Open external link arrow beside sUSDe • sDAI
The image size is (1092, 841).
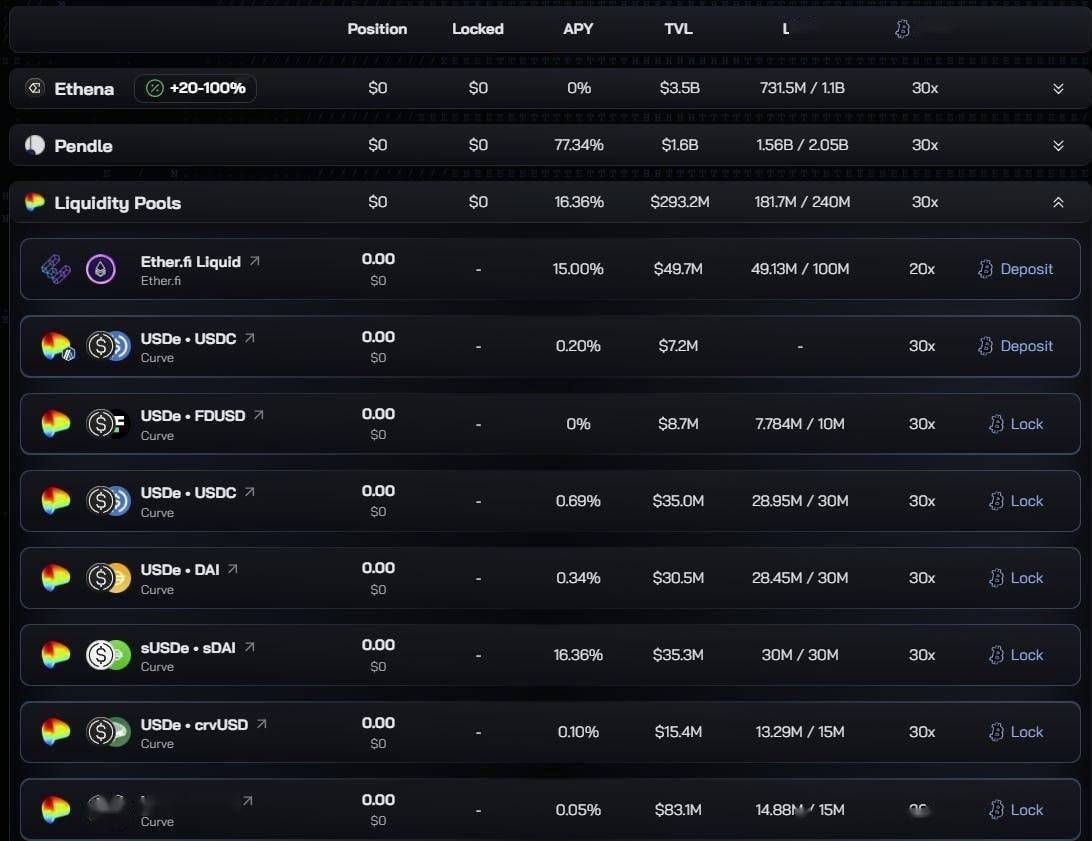(x=250, y=647)
